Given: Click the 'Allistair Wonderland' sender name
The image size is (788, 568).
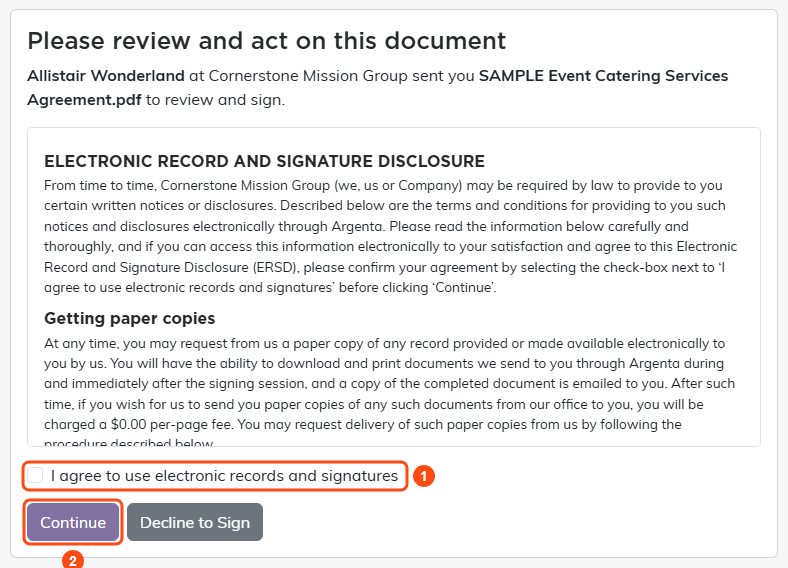Looking at the screenshot, I should [x=106, y=76].
